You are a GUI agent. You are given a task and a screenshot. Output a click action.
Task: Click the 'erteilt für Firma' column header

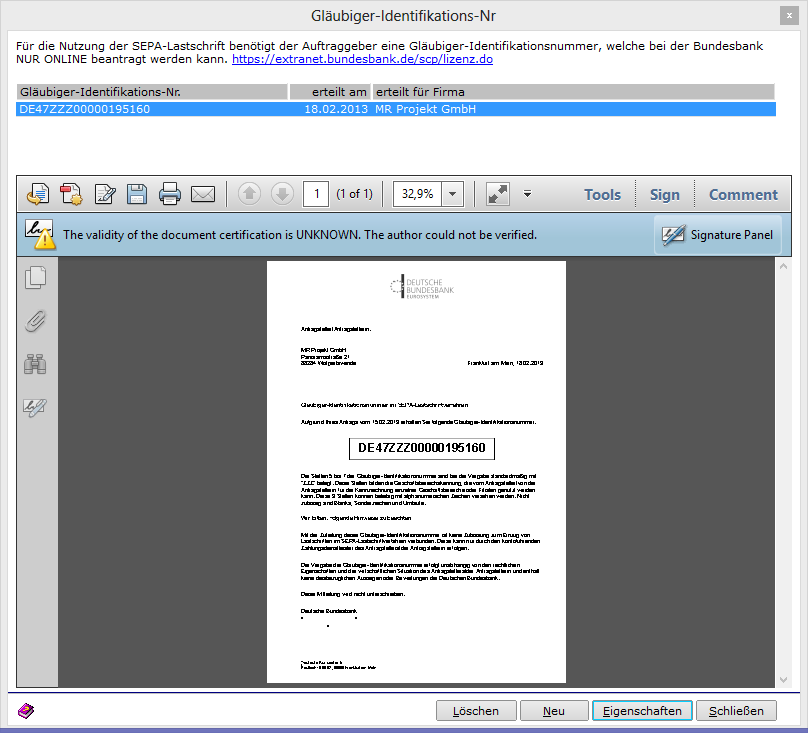pos(573,92)
